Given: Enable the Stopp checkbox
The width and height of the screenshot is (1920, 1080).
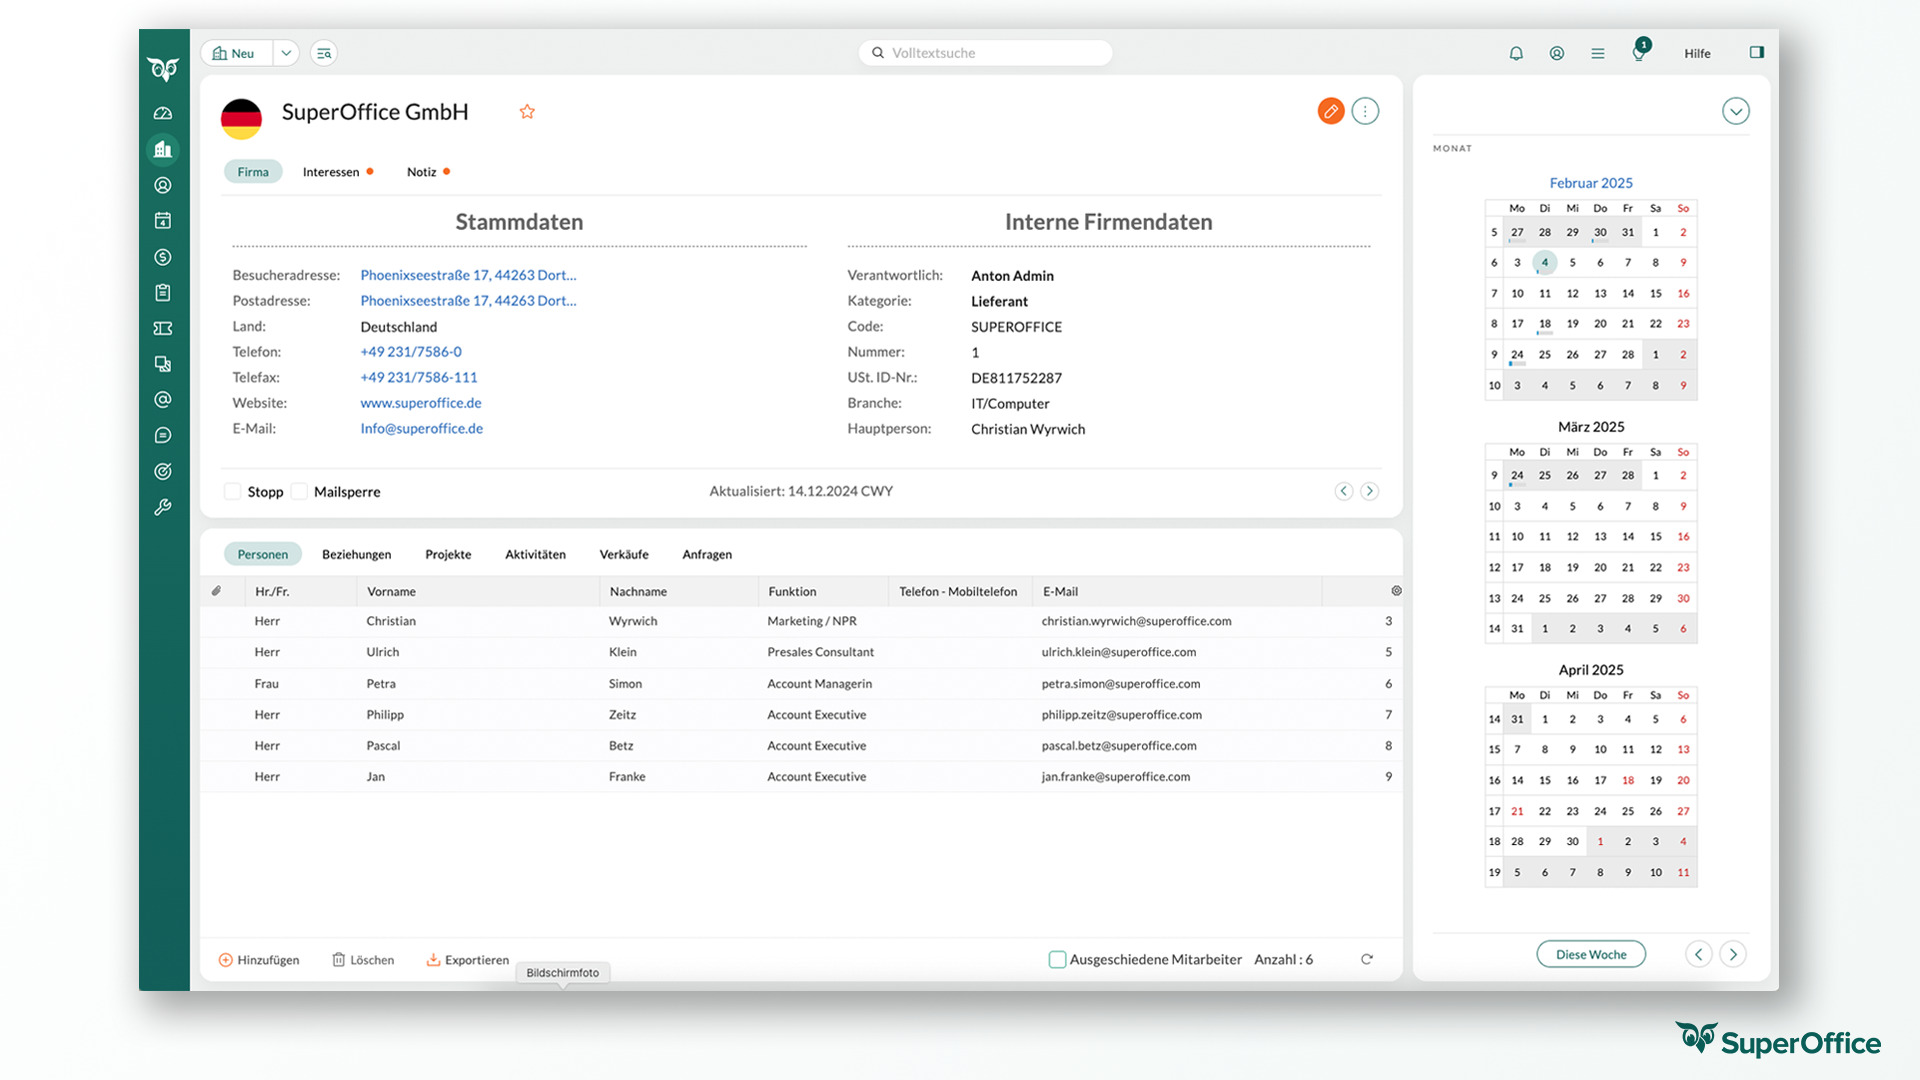Looking at the screenshot, I should [x=233, y=492].
